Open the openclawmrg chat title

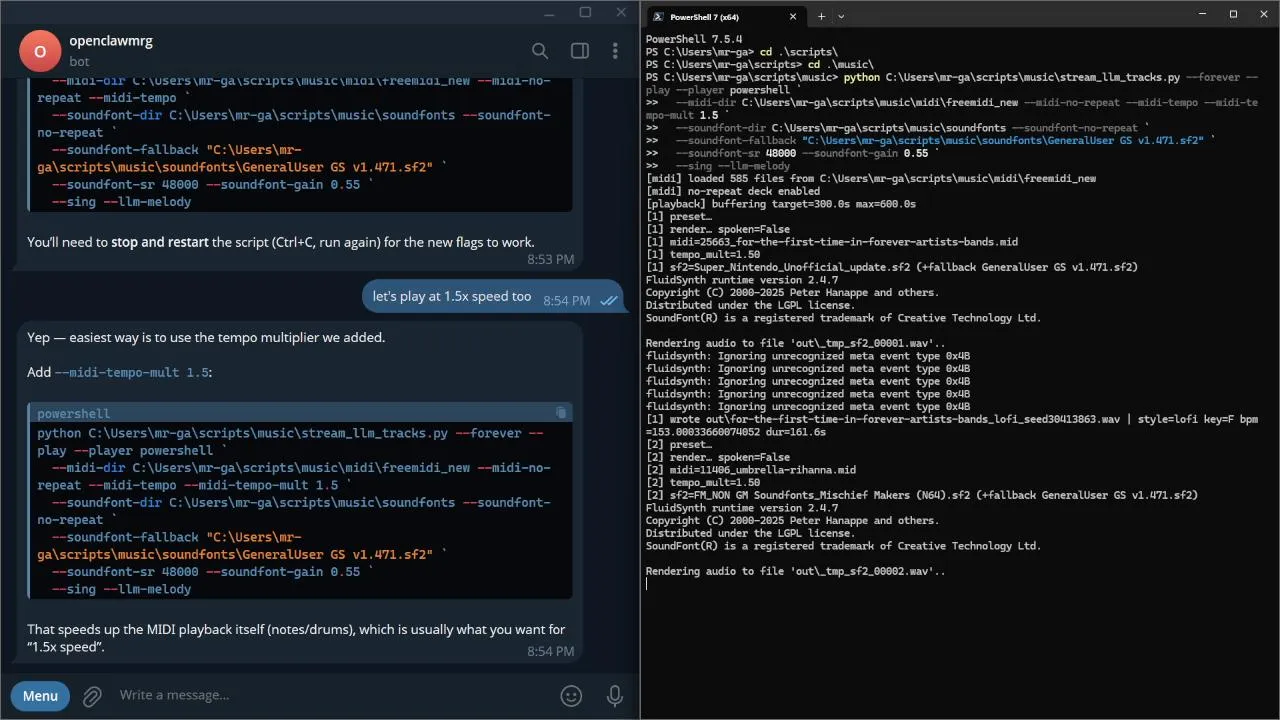(x=111, y=41)
